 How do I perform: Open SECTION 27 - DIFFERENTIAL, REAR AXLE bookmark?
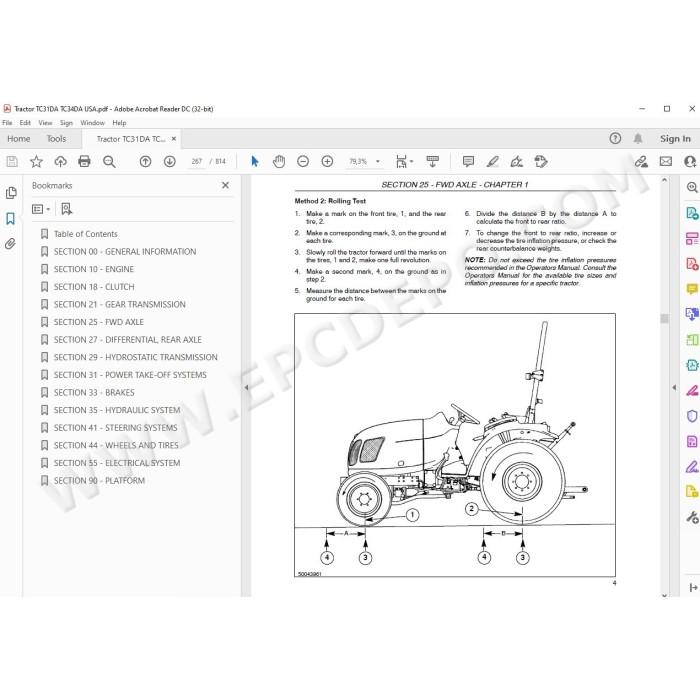(x=128, y=340)
